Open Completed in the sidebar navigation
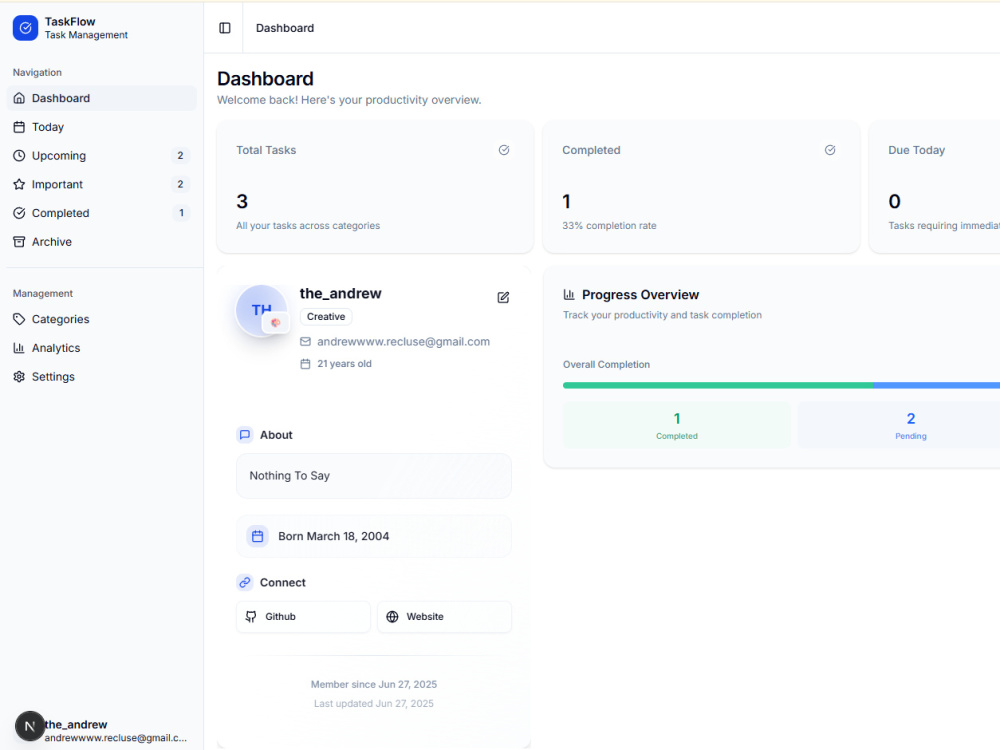Screen dimensions: 1000x750 tap(101, 213)
